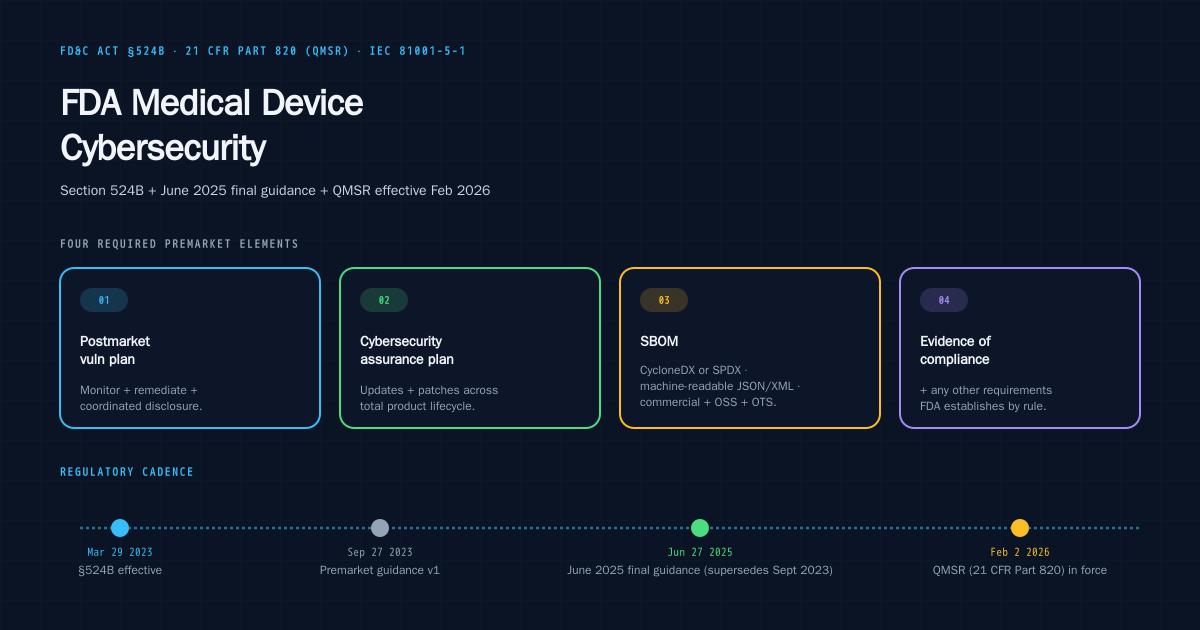Click the blue Mar 29 2023 timeline dot
Image resolution: width=1200 pixels, height=630 pixels.
click(x=120, y=528)
